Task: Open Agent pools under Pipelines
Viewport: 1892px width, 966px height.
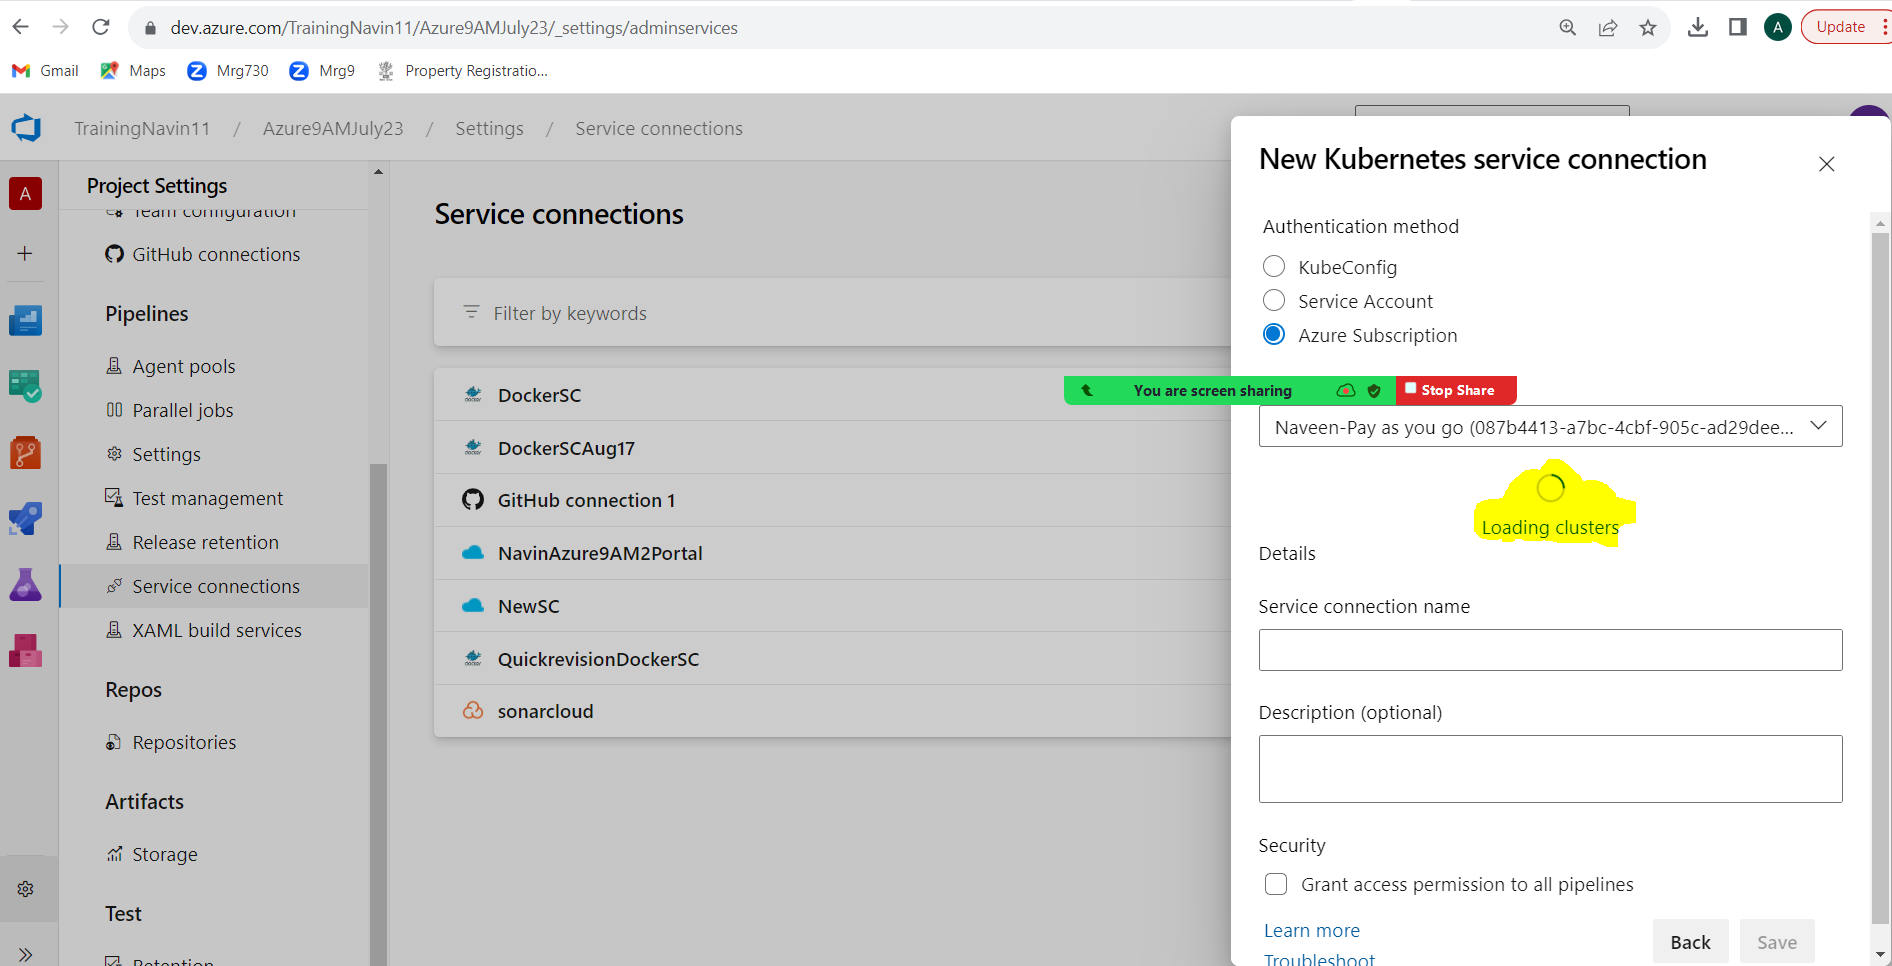Action: point(183,366)
